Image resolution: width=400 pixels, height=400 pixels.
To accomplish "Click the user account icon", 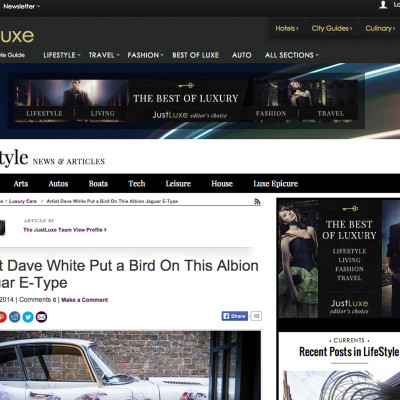I will 383,5.
